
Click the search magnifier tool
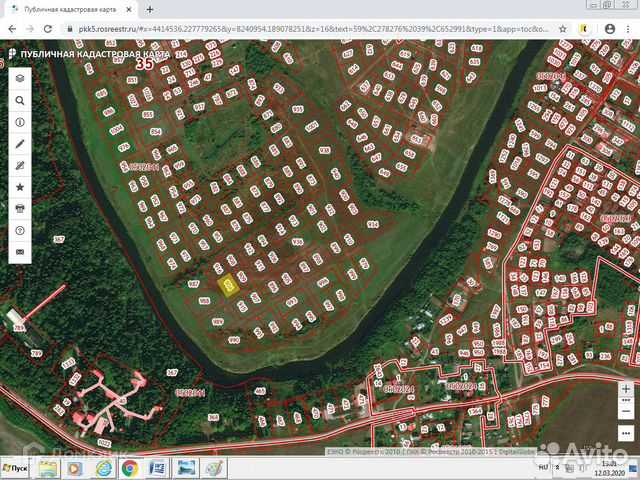pyautogui.click(x=20, y=100)
